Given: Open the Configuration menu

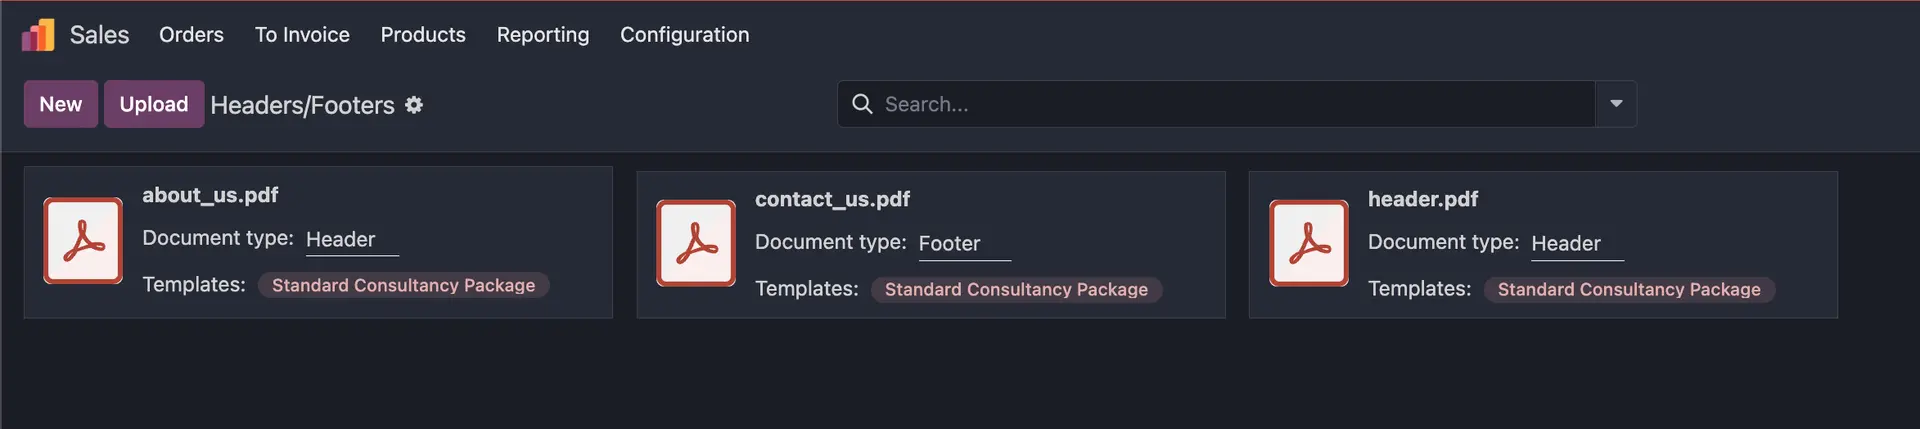Looking at the screenshot, I should pyautogui.click(x=685, y=35).
